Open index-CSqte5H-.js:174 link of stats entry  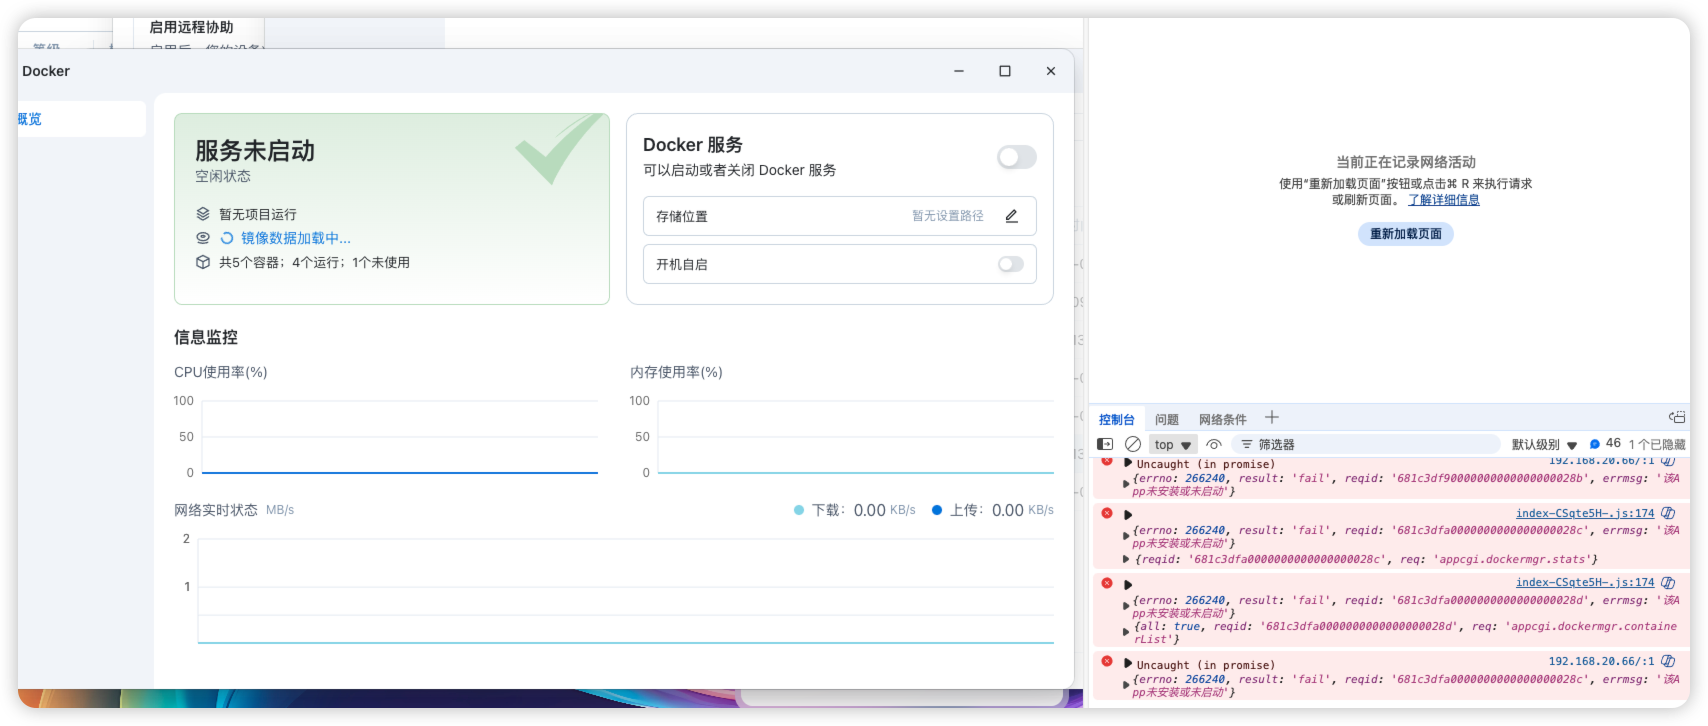coord(1584,513)
